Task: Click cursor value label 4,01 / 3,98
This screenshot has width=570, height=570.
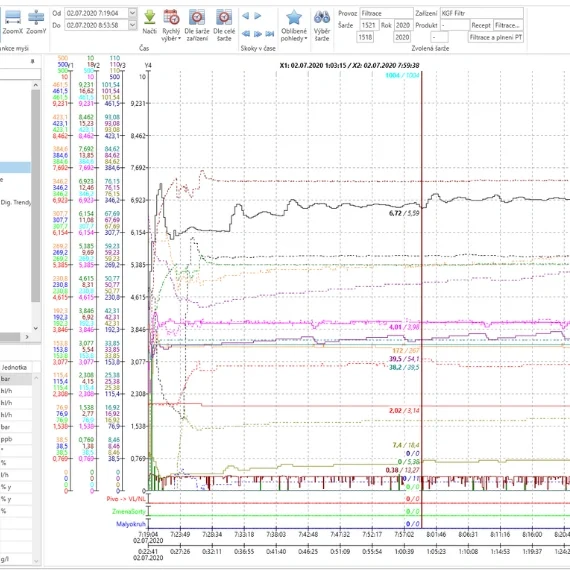Action: click(x=404, y=327)
